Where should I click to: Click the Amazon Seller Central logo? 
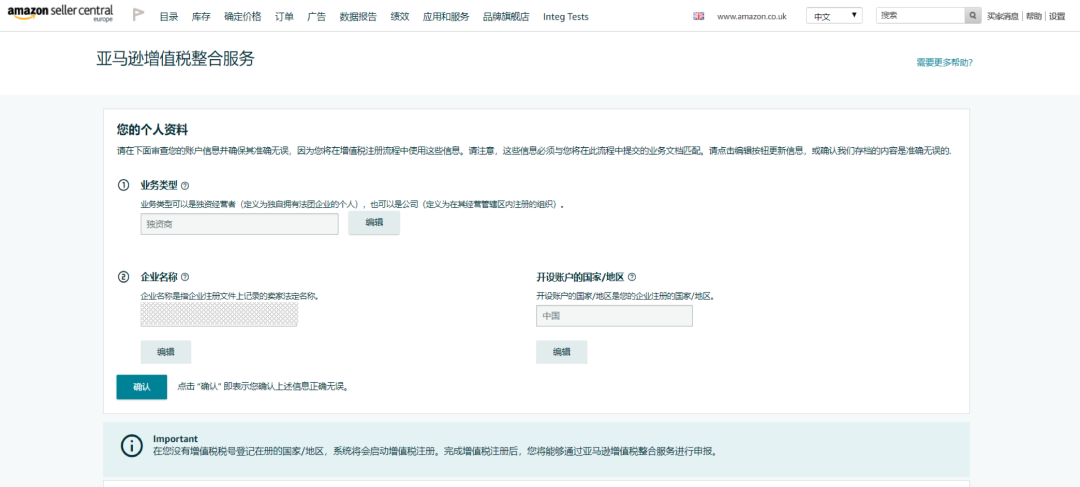coord(61,14)
